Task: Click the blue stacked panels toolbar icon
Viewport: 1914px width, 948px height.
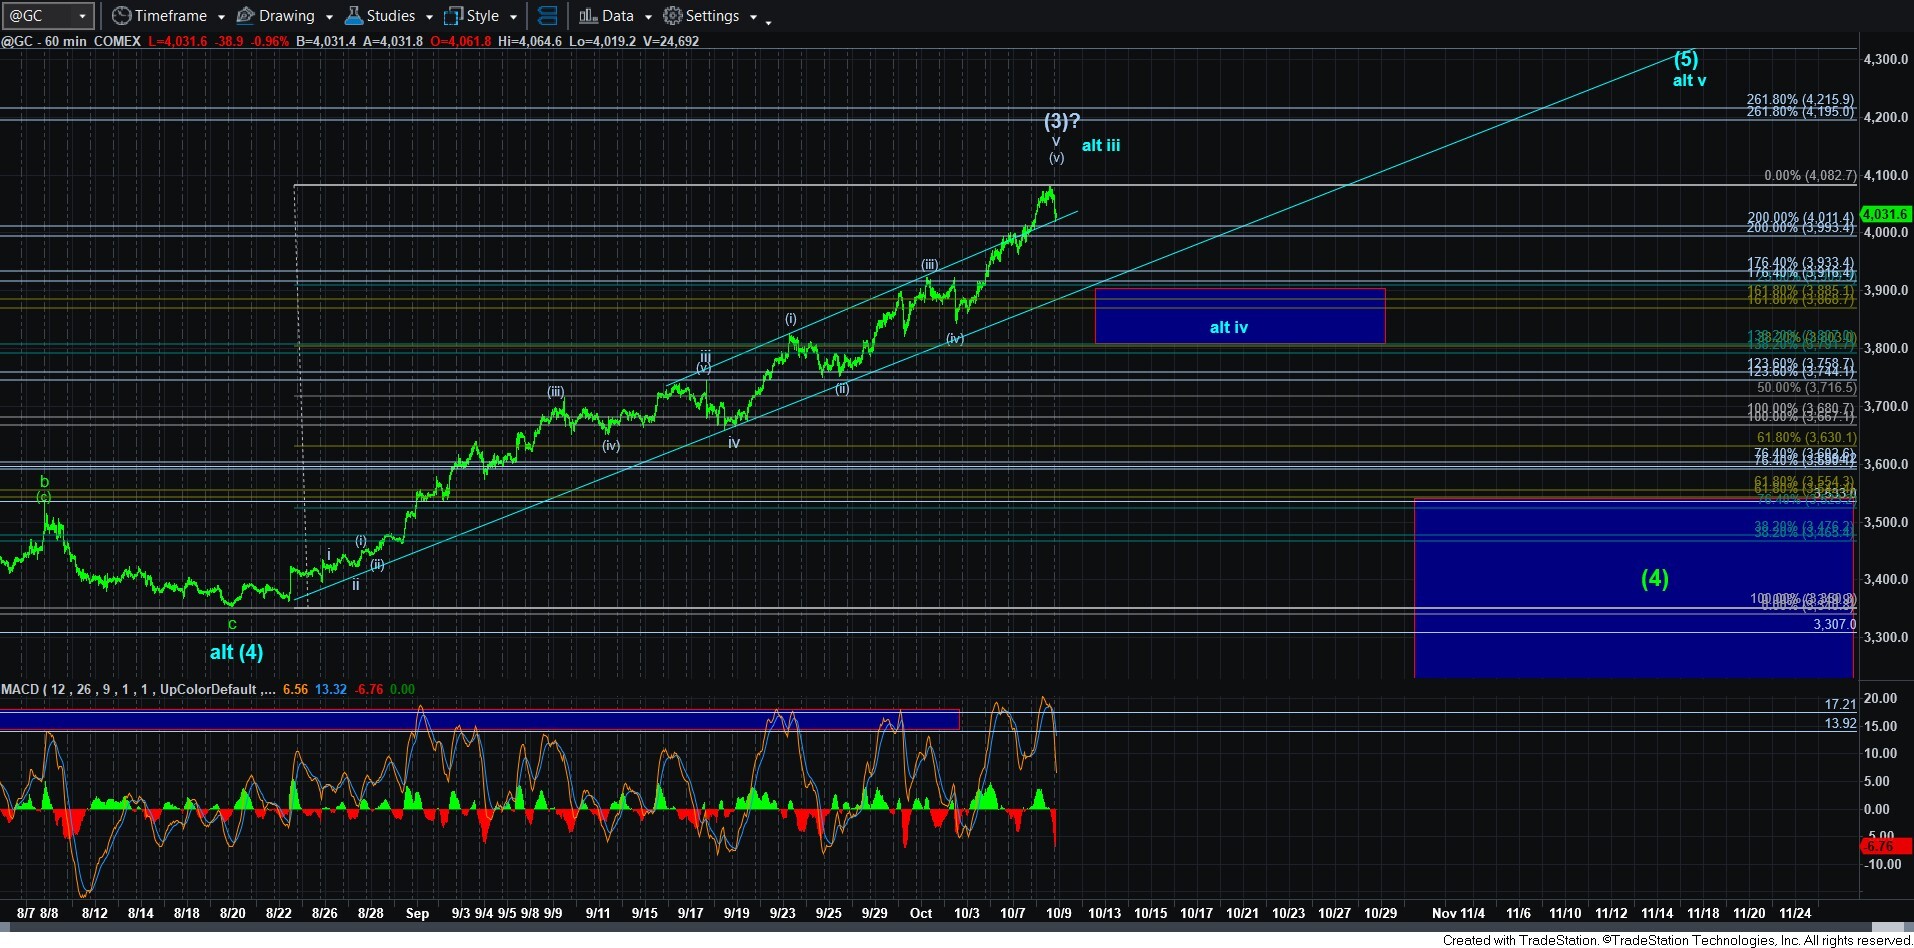Action: [547, 16]
